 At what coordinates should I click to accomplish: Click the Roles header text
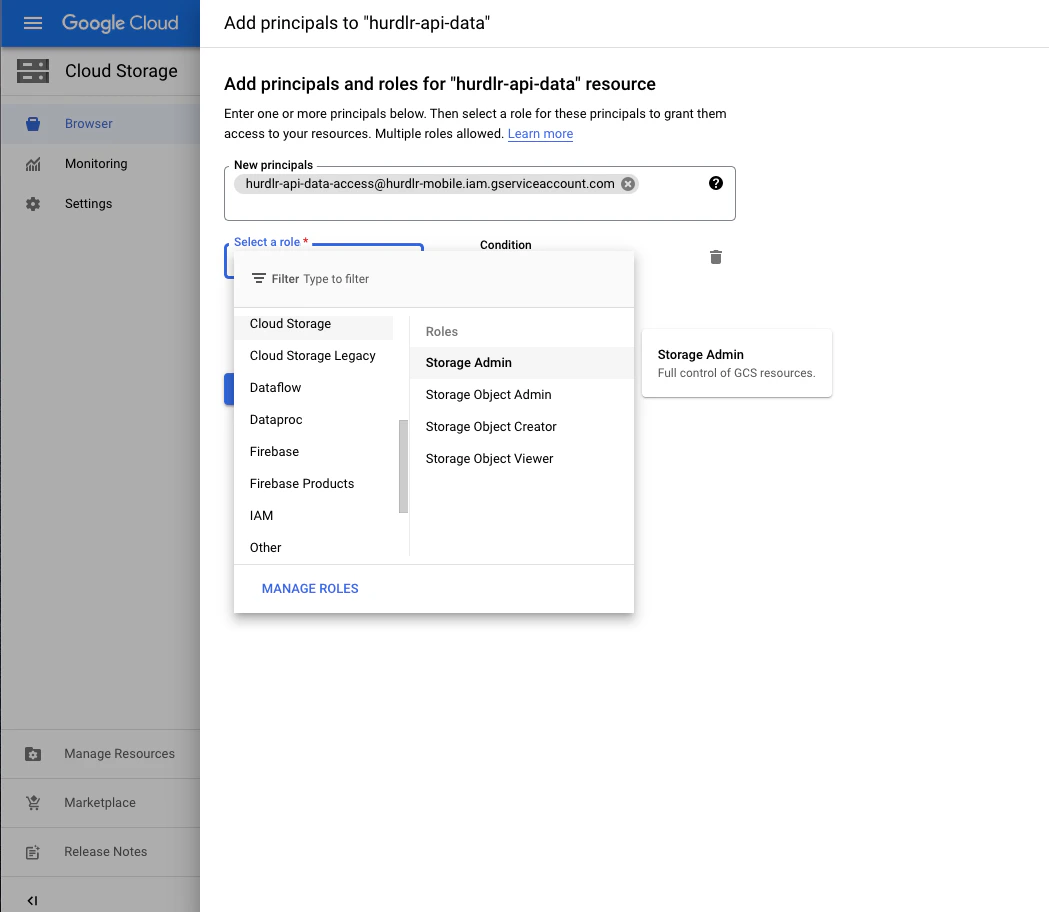(442, 332)
